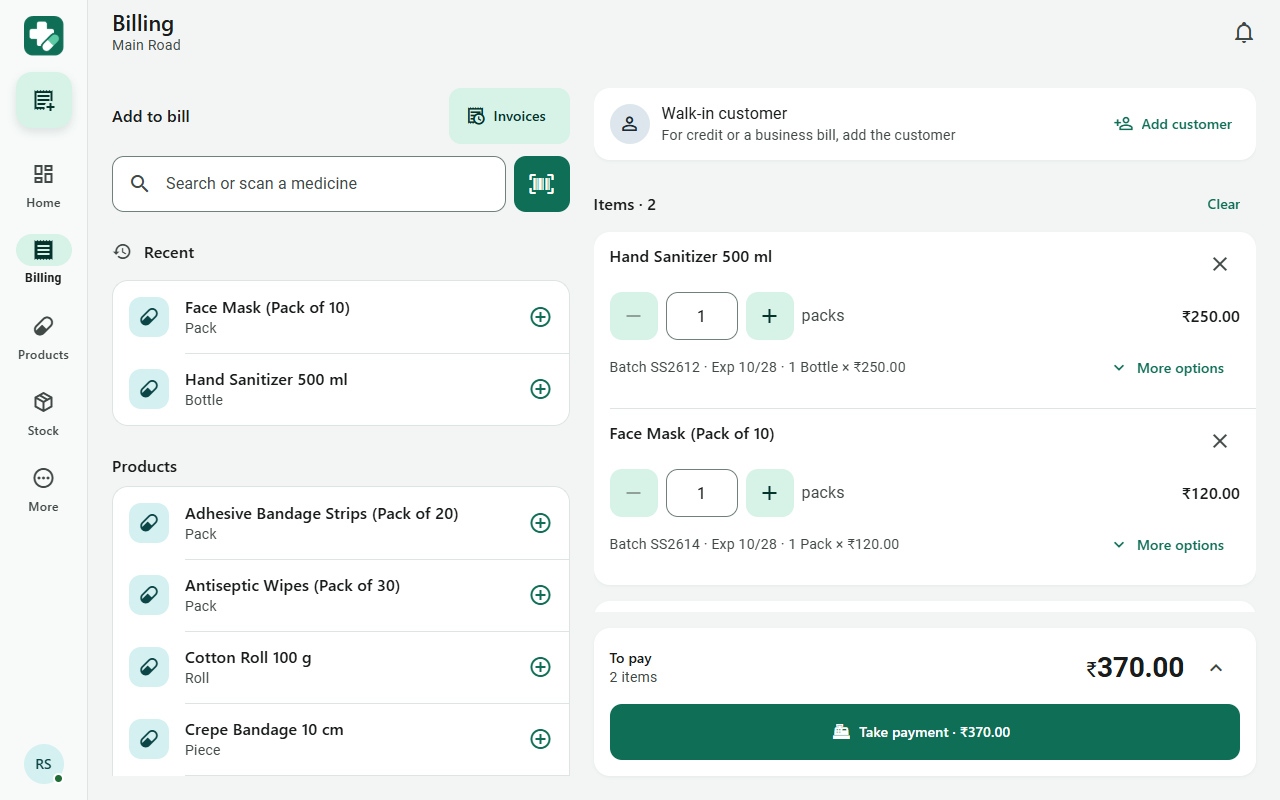Screen dimensions: 1280x800
Task: Click the Walk-in customer avatar icon
Action: coord(630,124)
